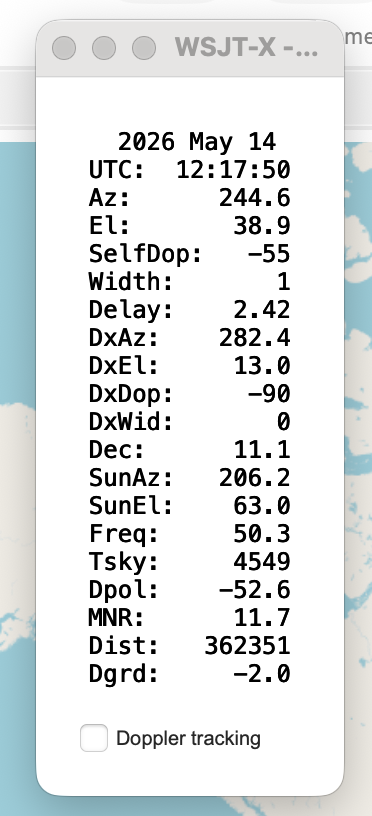Click the WSJT-X window title text
Screen dimensions: 372x816
[246, 48]
